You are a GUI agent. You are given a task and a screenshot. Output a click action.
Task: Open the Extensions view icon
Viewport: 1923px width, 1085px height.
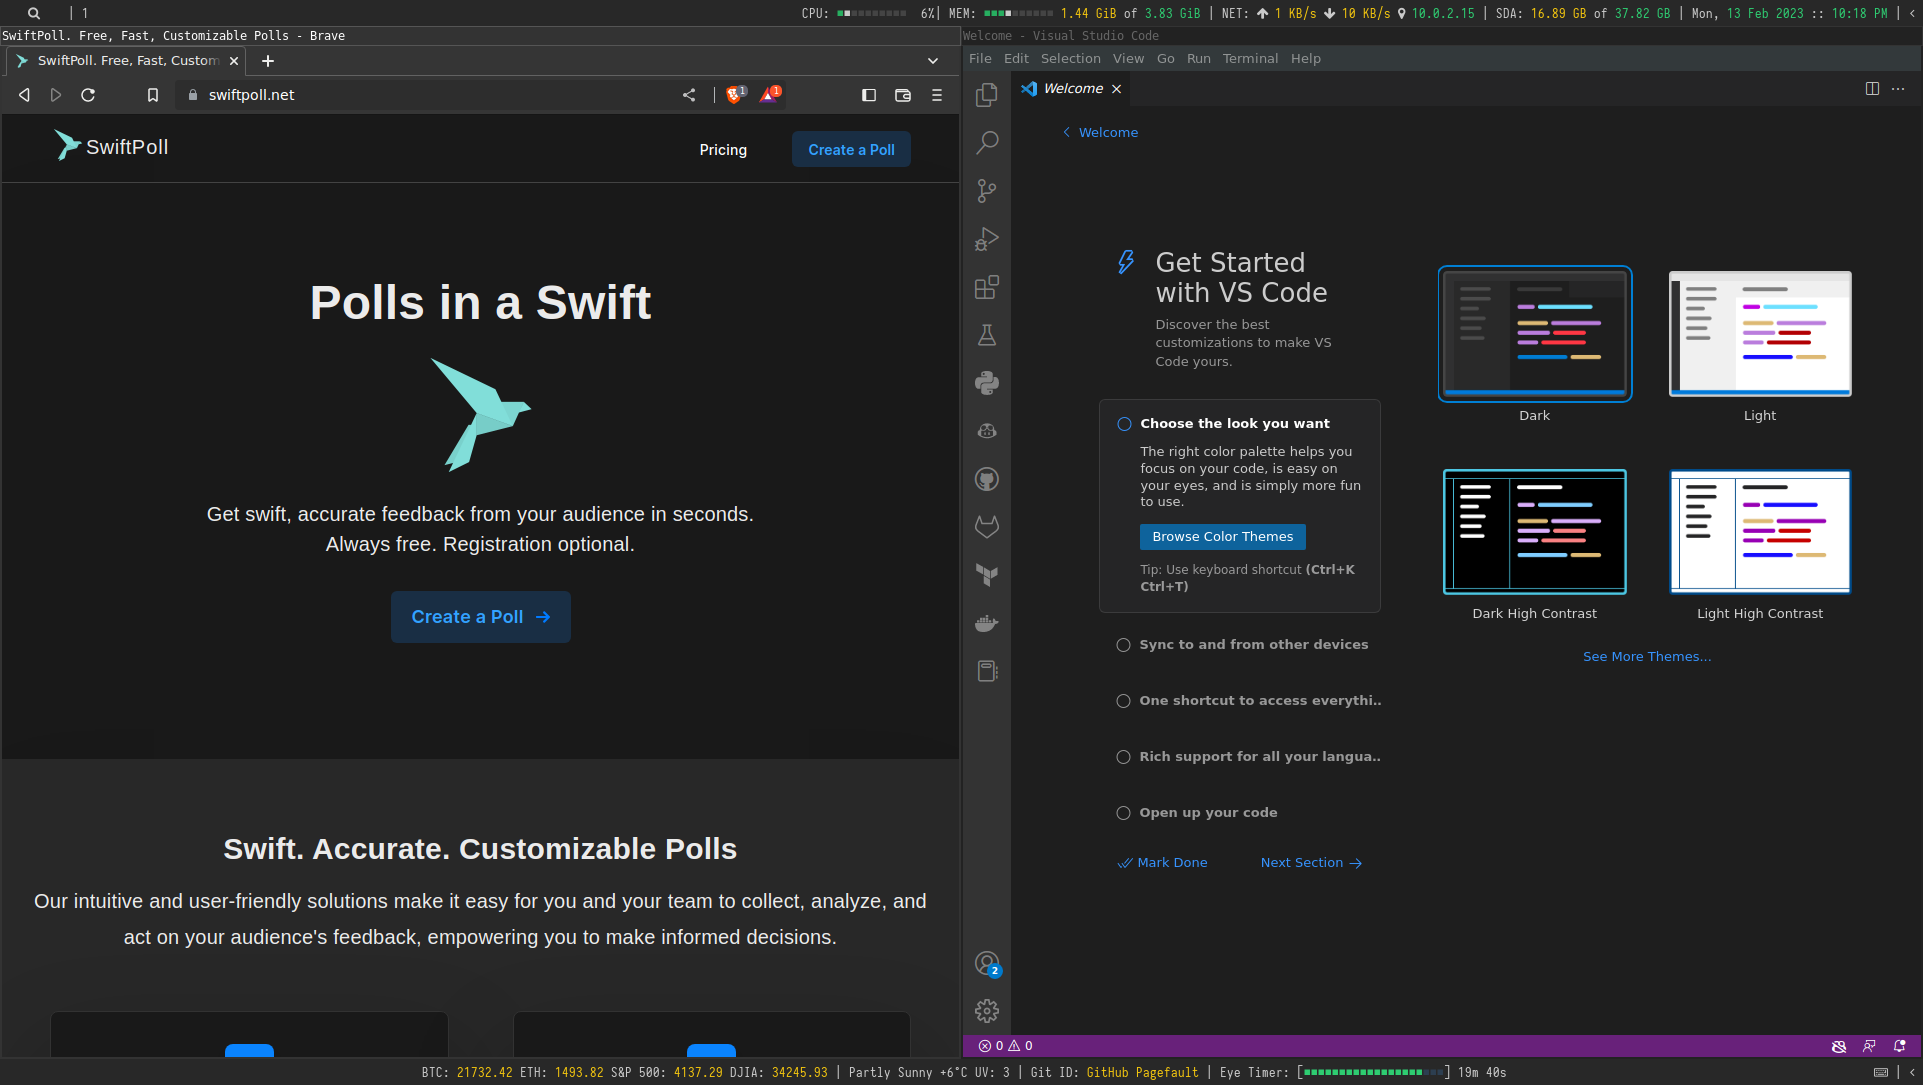pyautogui.click(x=987, y=287)
